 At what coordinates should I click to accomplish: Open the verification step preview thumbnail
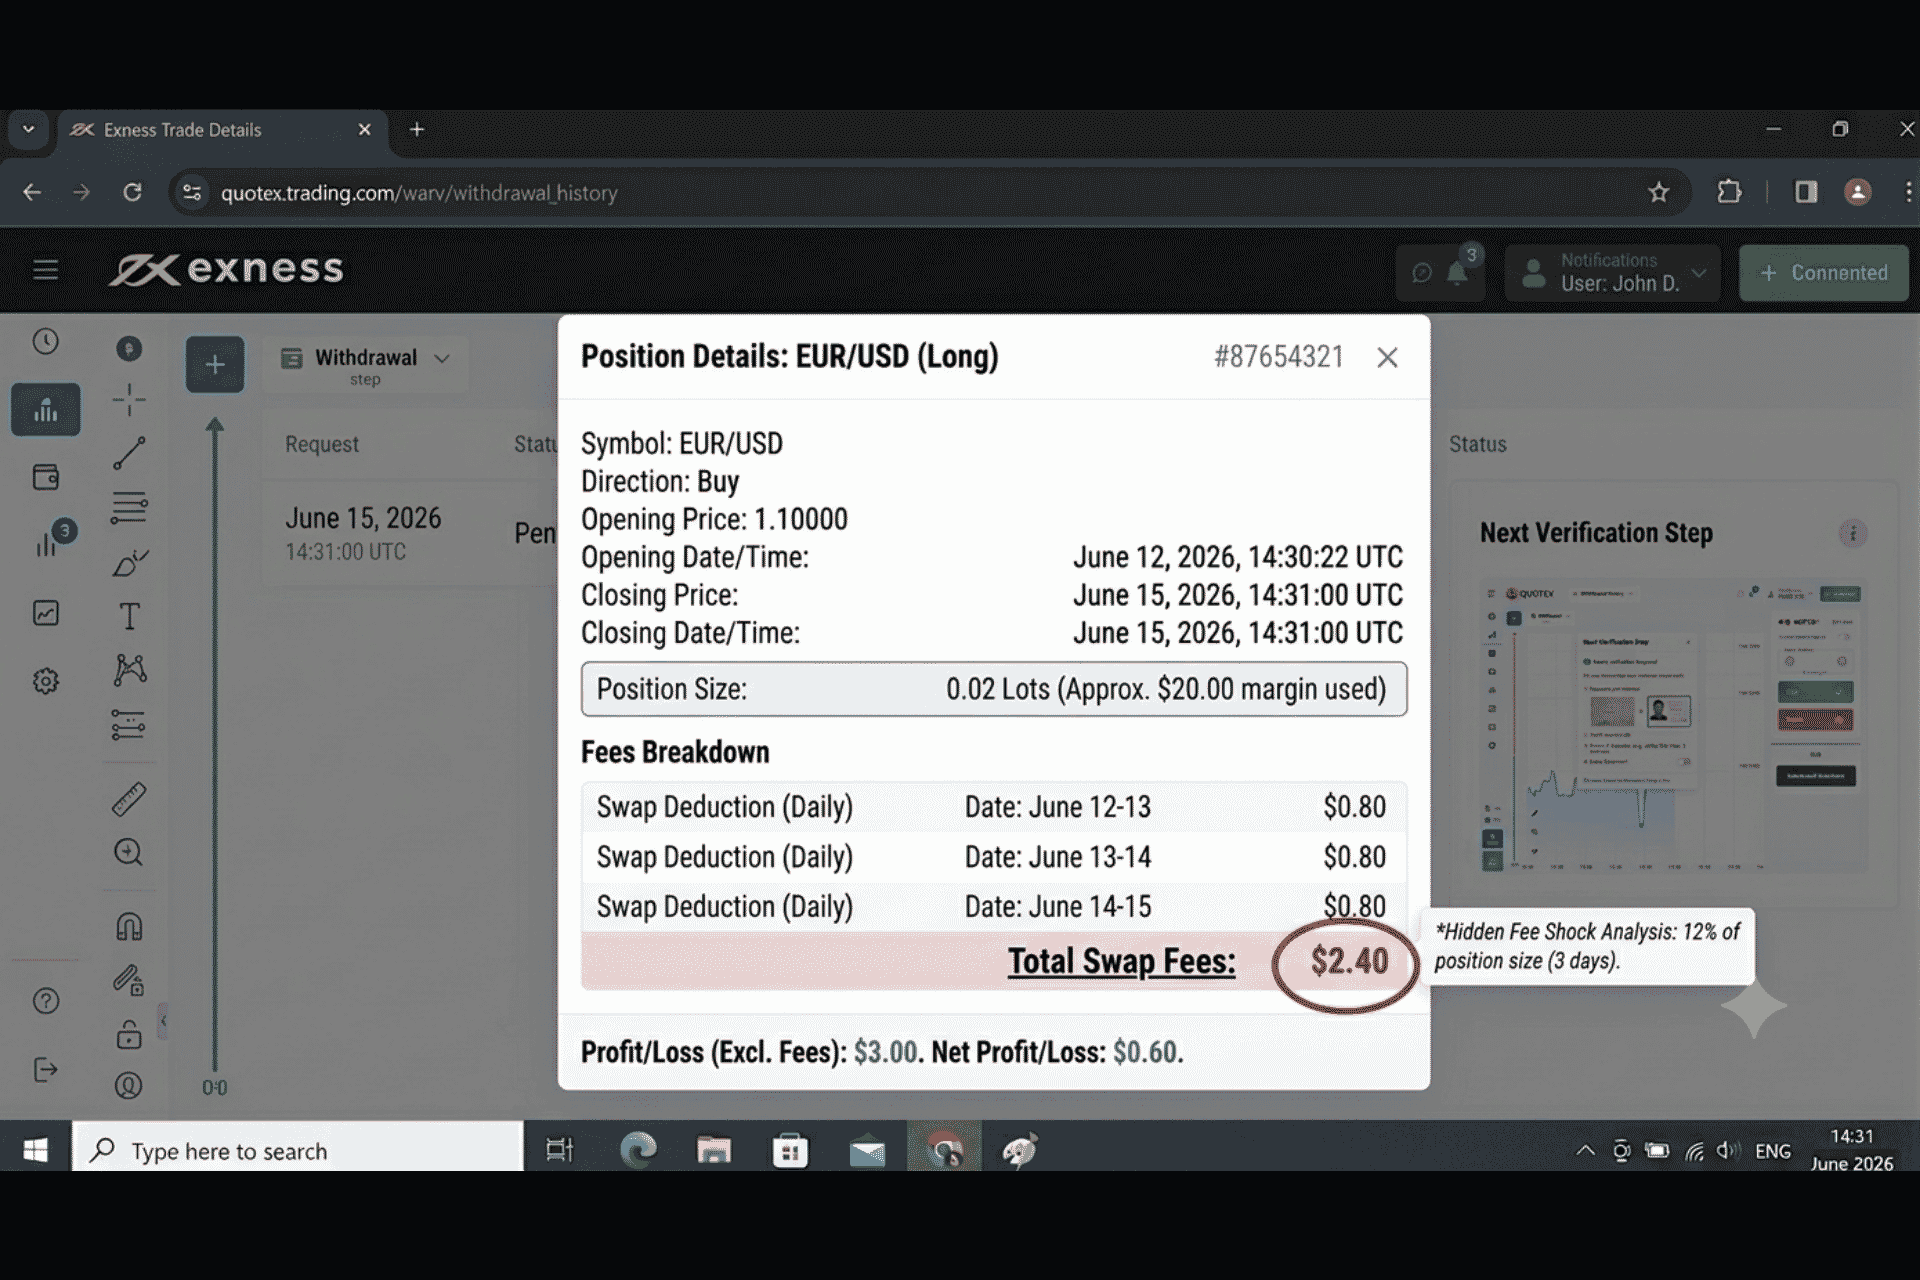pyautogui.click(x=1673, y=728)
